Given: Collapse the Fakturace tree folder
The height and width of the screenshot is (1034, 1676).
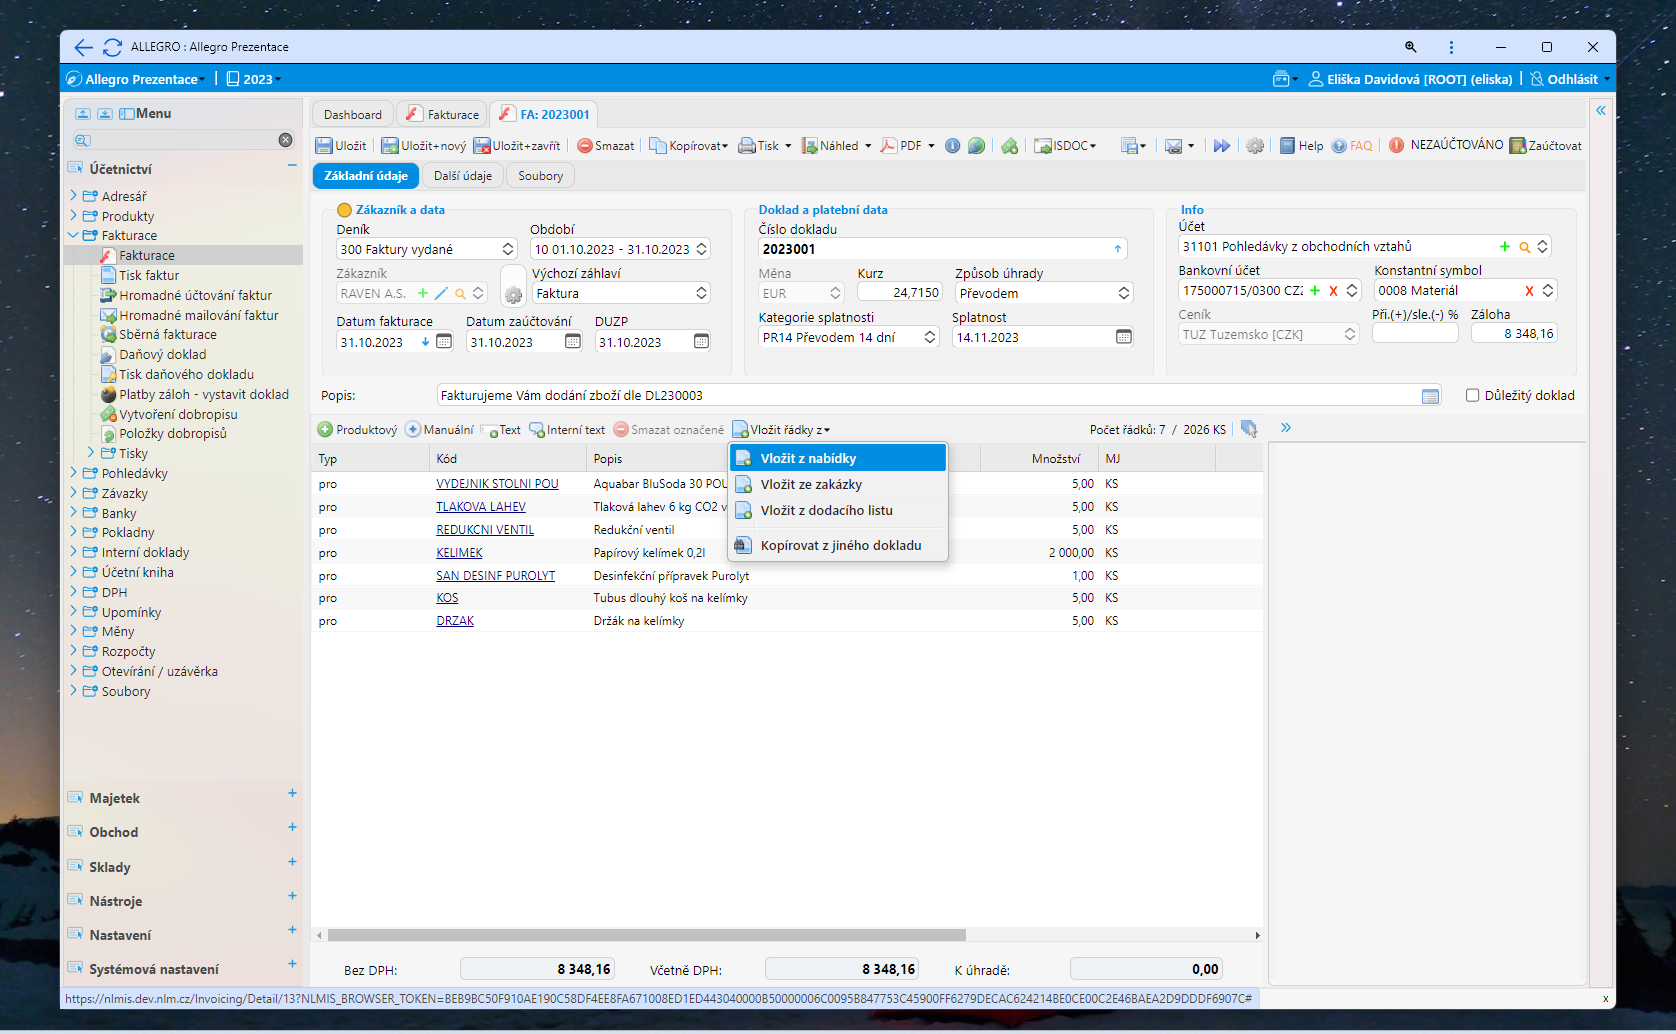Looking at the screenshot, I should (x=73, y=236).
